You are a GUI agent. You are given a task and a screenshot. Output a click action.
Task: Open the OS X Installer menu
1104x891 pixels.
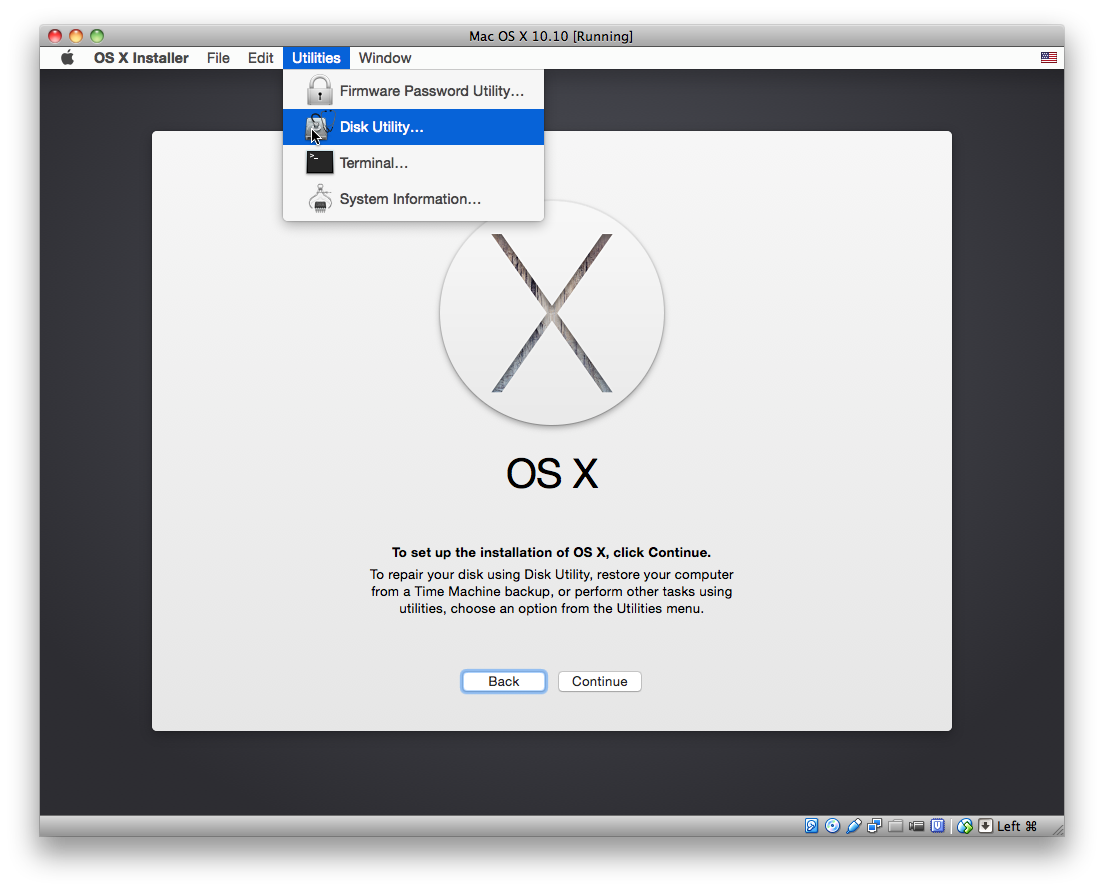coord(141,58)
